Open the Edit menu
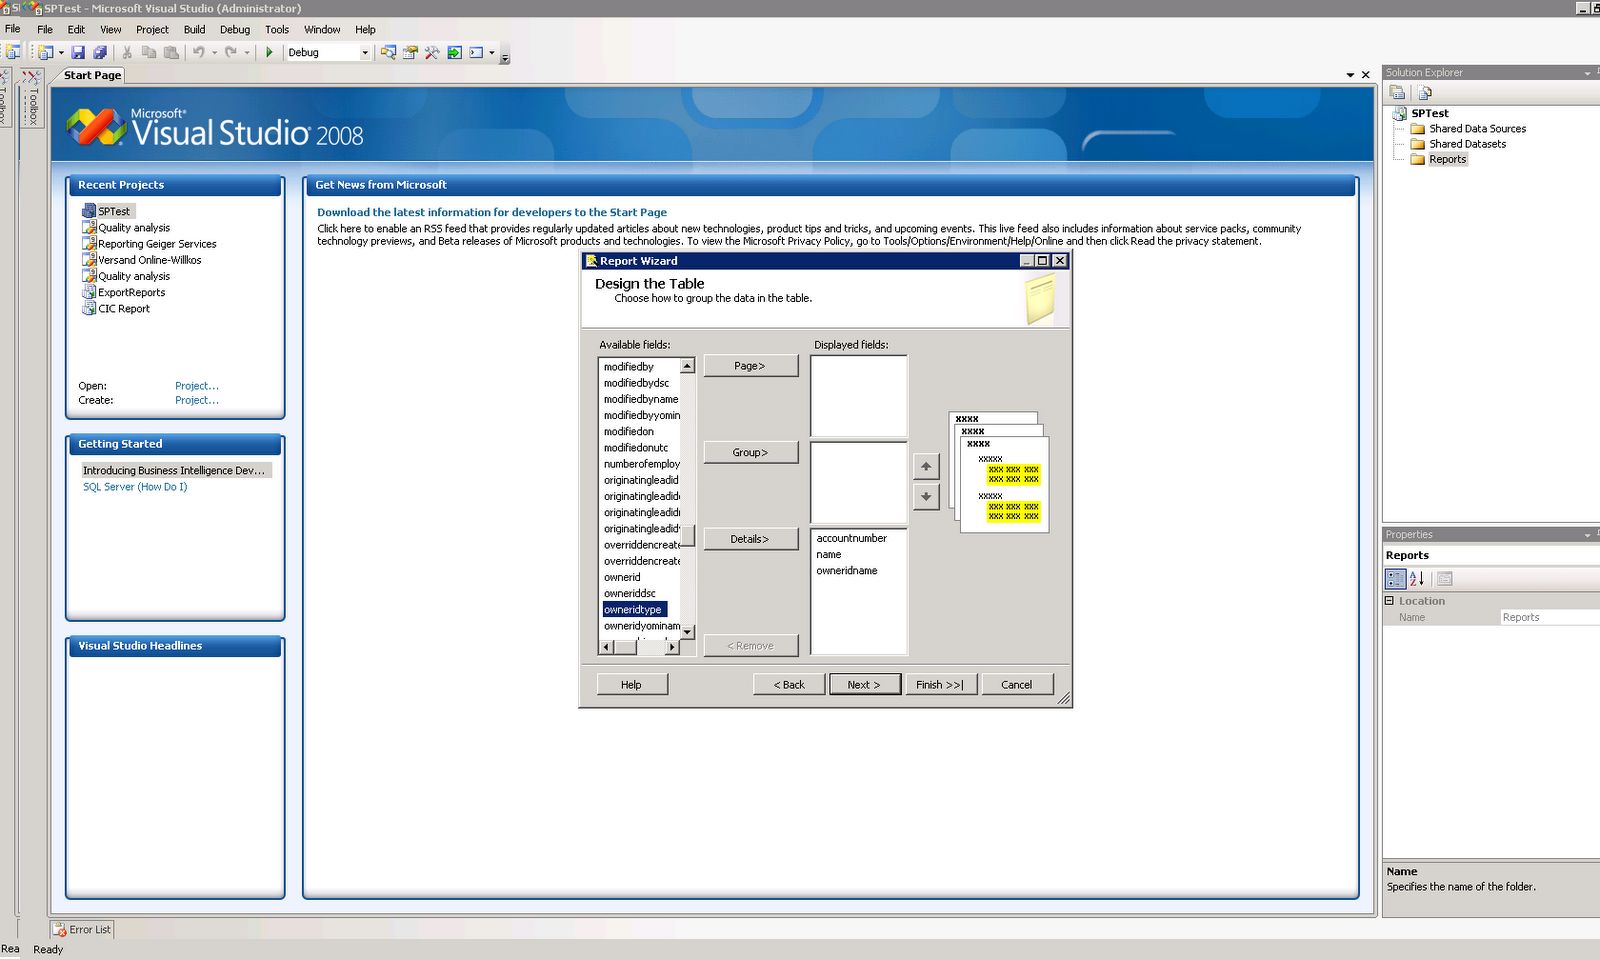This screenshot has height=959, width=1600. pyautogui.click(x=76, y=30)
